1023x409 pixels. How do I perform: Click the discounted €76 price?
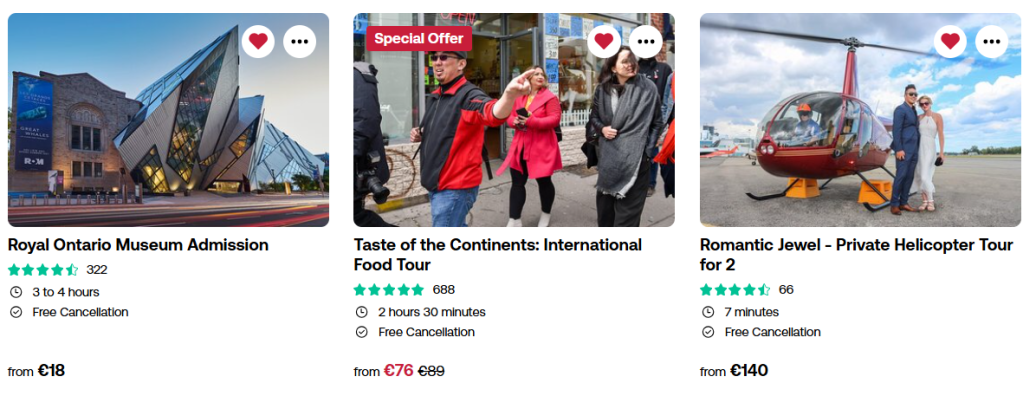tap(398, 371)
